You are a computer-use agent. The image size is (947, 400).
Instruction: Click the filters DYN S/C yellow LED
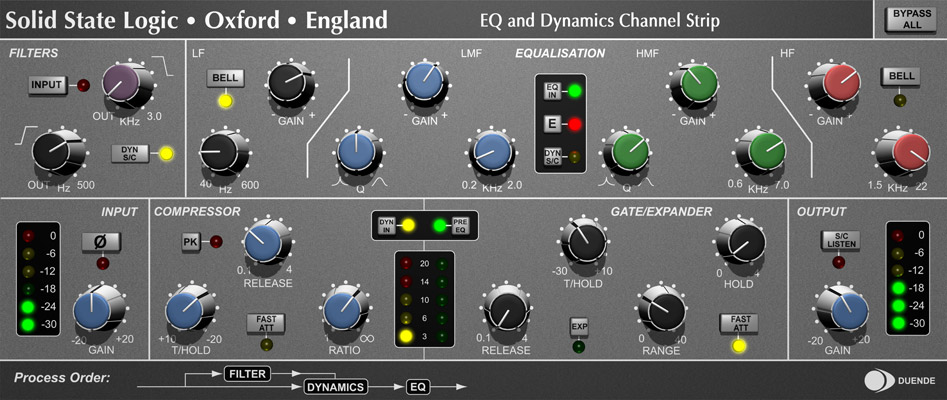pos(166,154)
